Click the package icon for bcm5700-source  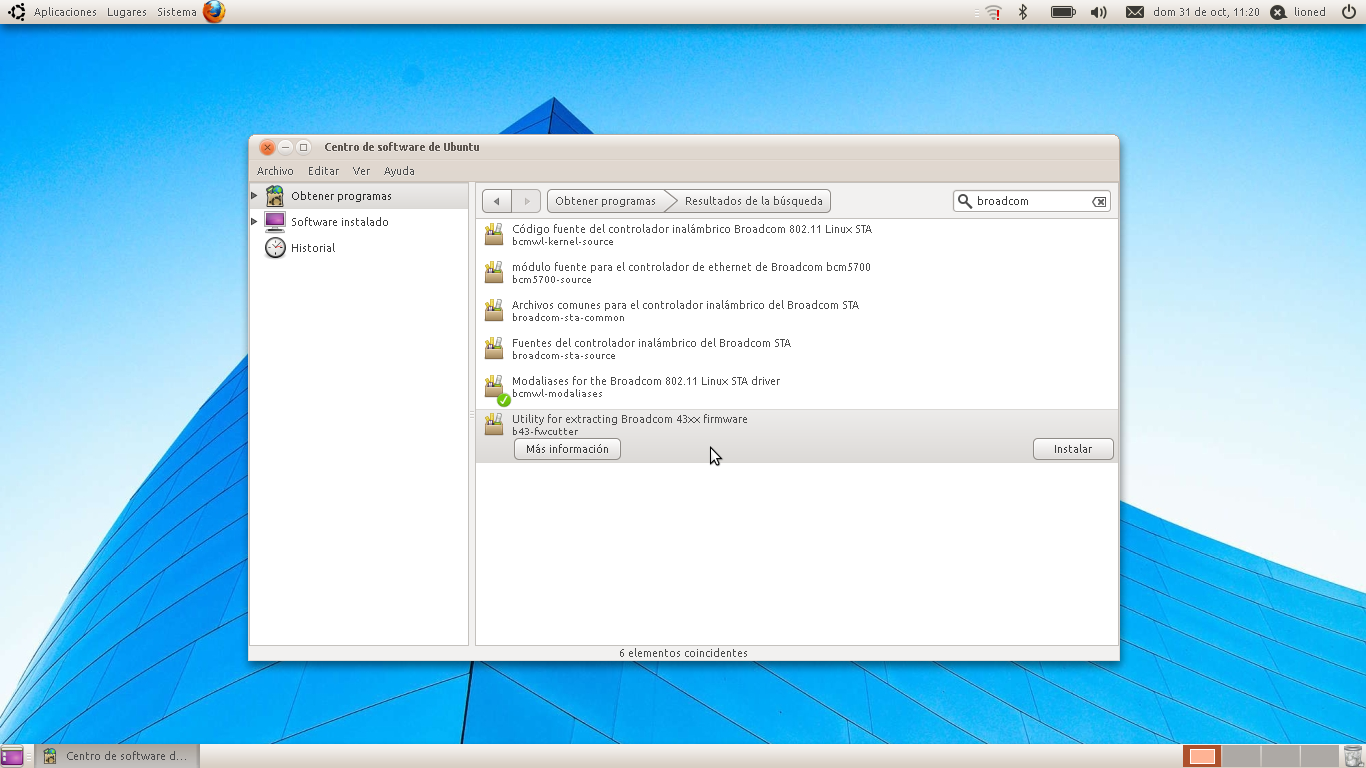(494, 273)
